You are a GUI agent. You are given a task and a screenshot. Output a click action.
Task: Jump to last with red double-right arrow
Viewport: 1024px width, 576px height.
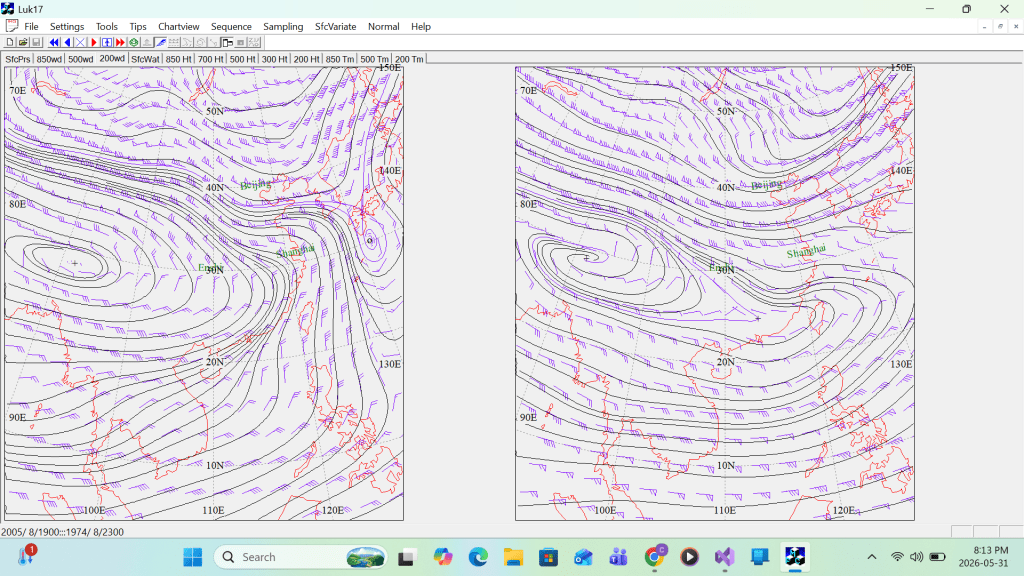120,42
